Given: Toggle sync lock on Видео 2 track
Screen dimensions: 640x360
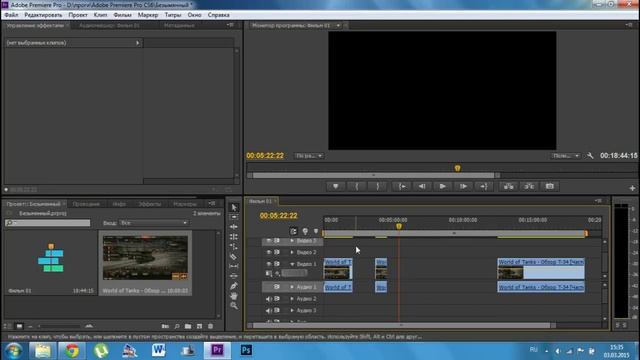Looking at the screenshot, I should 277,252.
